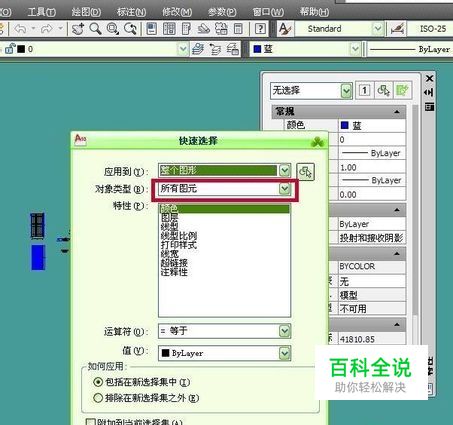Toggle the layer 0 lock icon

coord(10,49)
